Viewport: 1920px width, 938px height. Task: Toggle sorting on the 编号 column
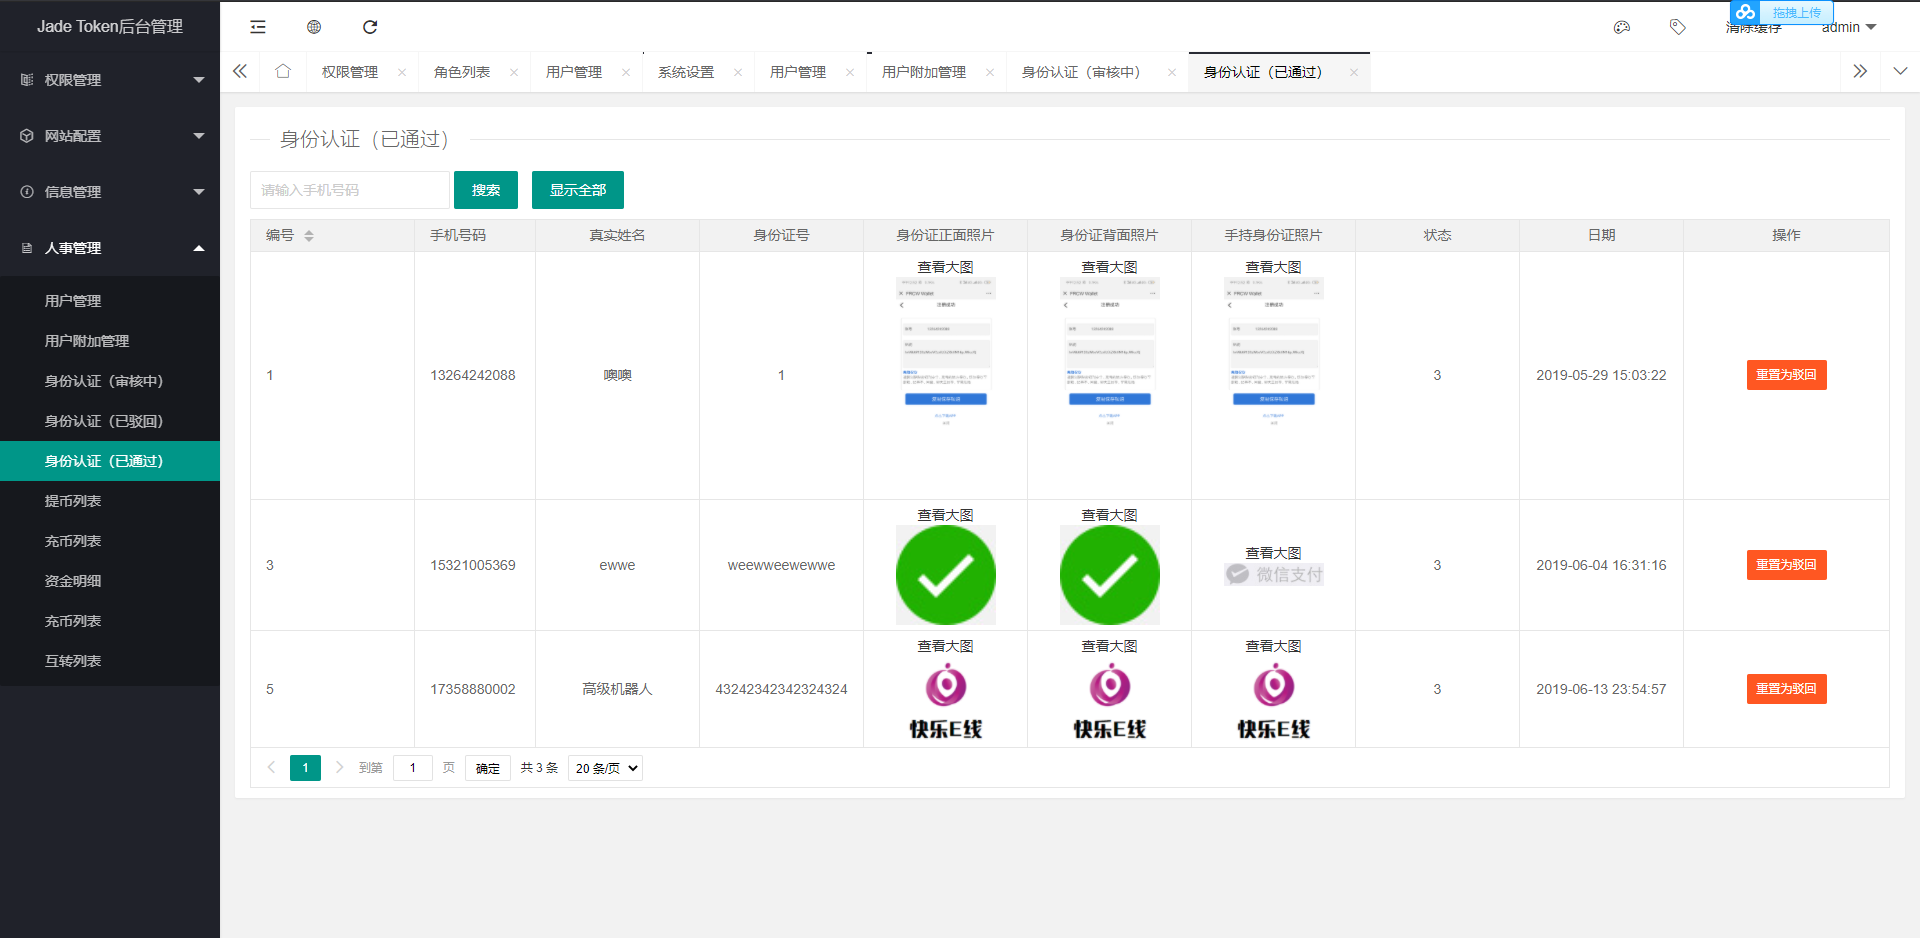click(x=310, y=236)
